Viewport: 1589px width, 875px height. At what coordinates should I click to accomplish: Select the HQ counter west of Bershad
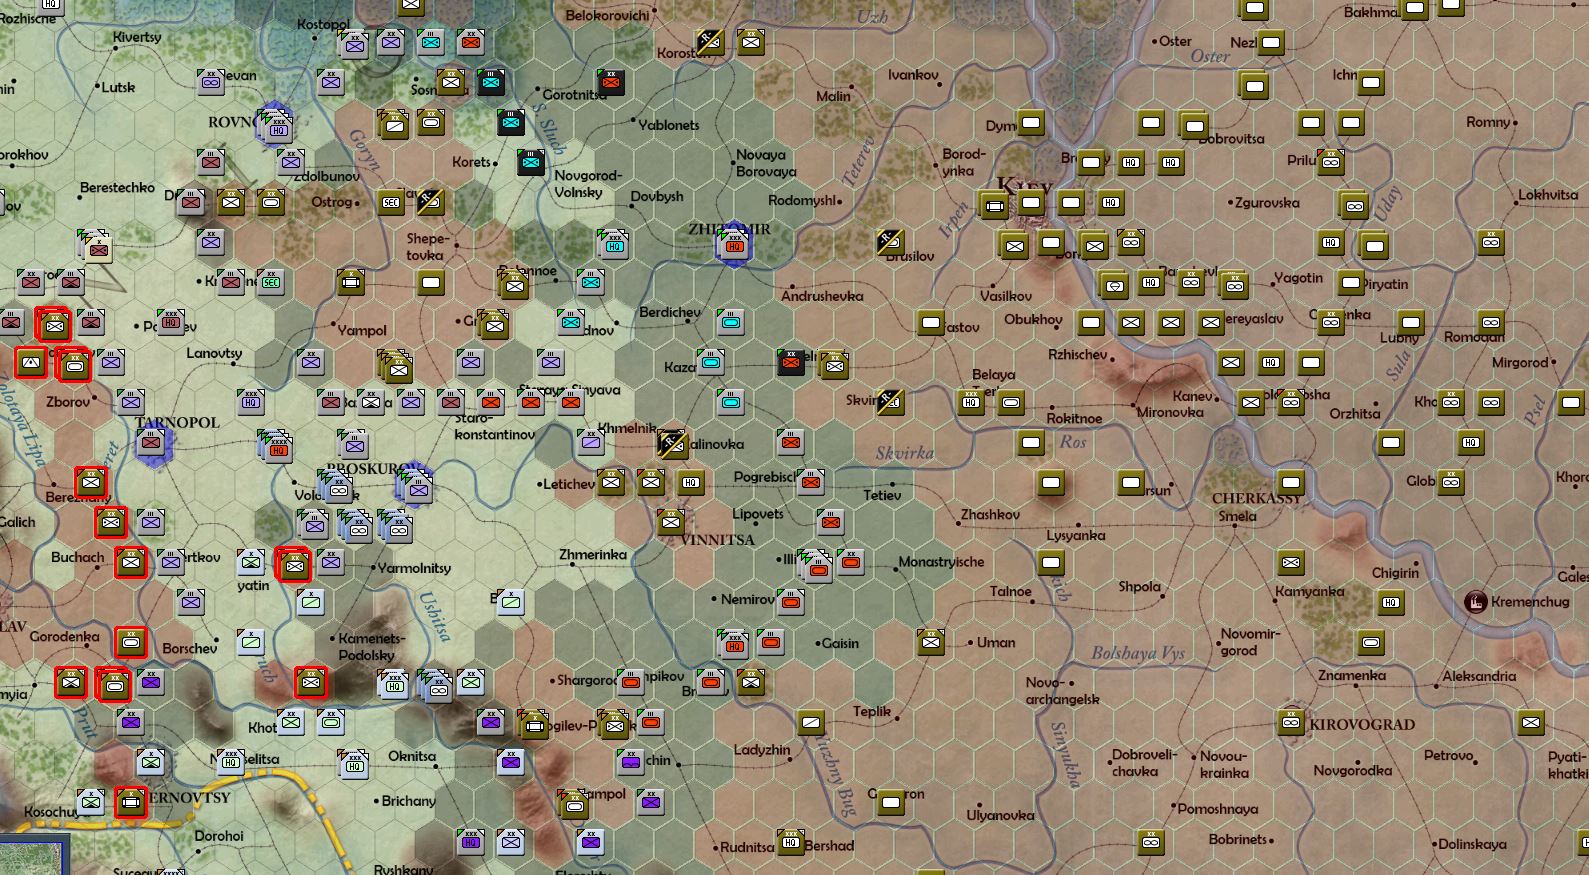coord(791,842)
